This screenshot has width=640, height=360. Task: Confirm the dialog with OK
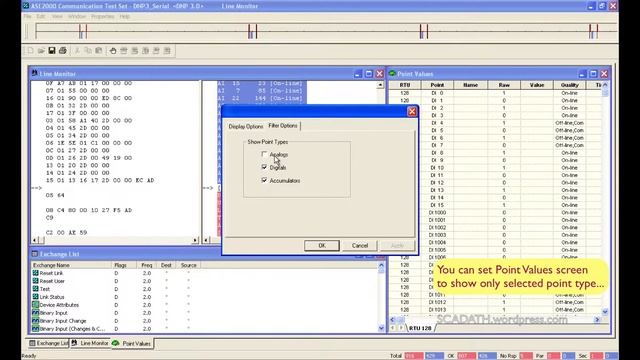pyautogui.click(x=322, y=245)
